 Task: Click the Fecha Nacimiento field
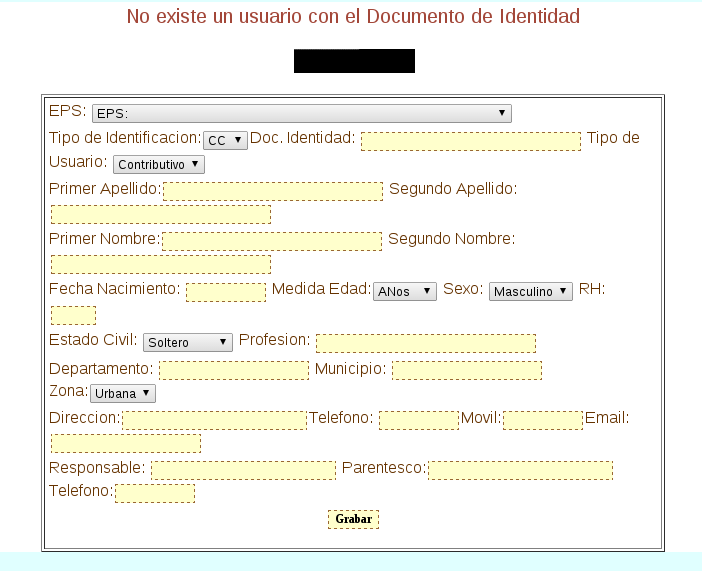[x=226, y=292]
